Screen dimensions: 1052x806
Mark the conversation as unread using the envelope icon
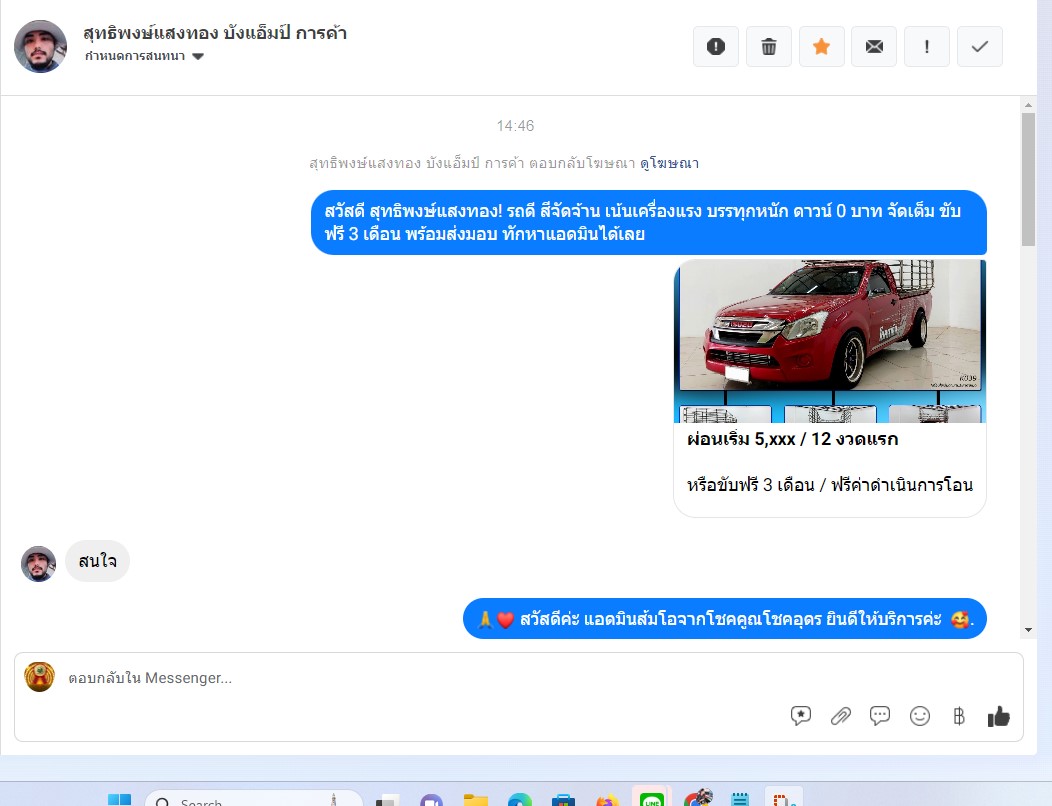874,47
